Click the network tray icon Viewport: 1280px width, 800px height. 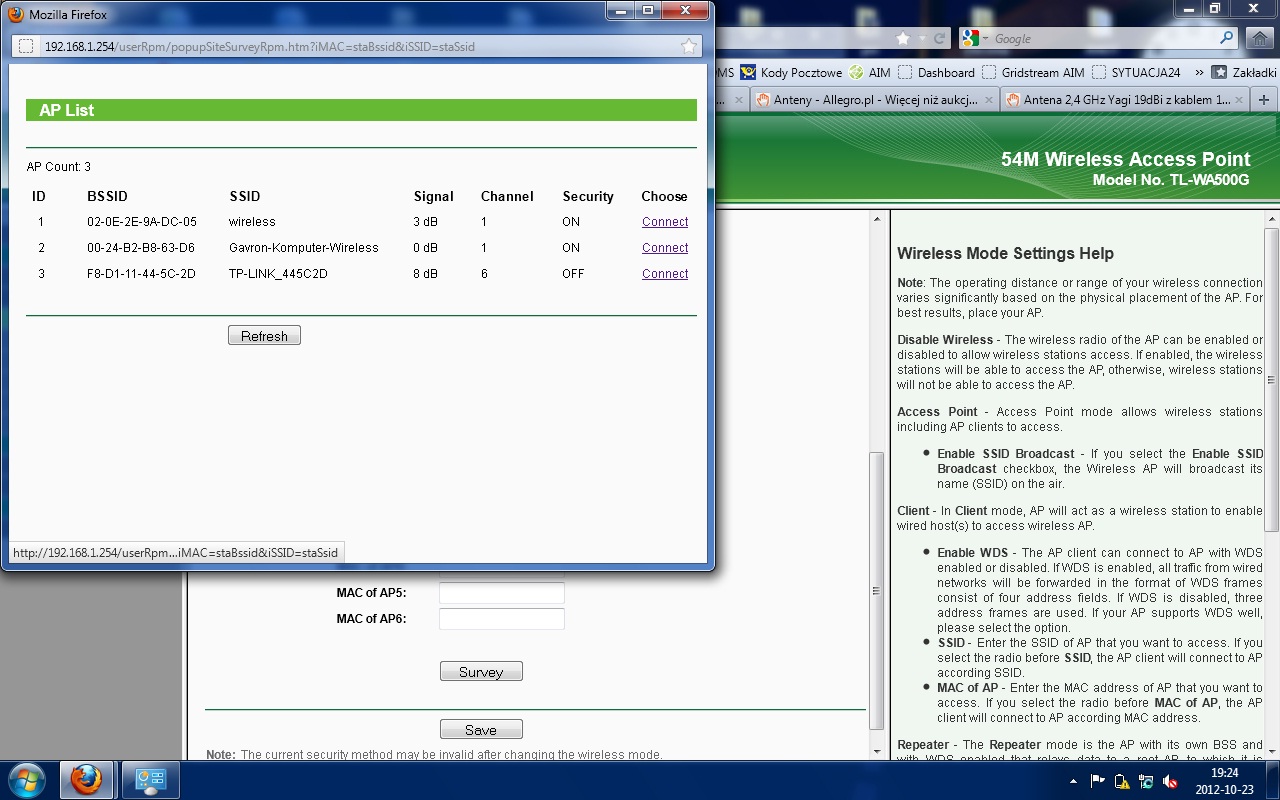[x=1148, y=780]
